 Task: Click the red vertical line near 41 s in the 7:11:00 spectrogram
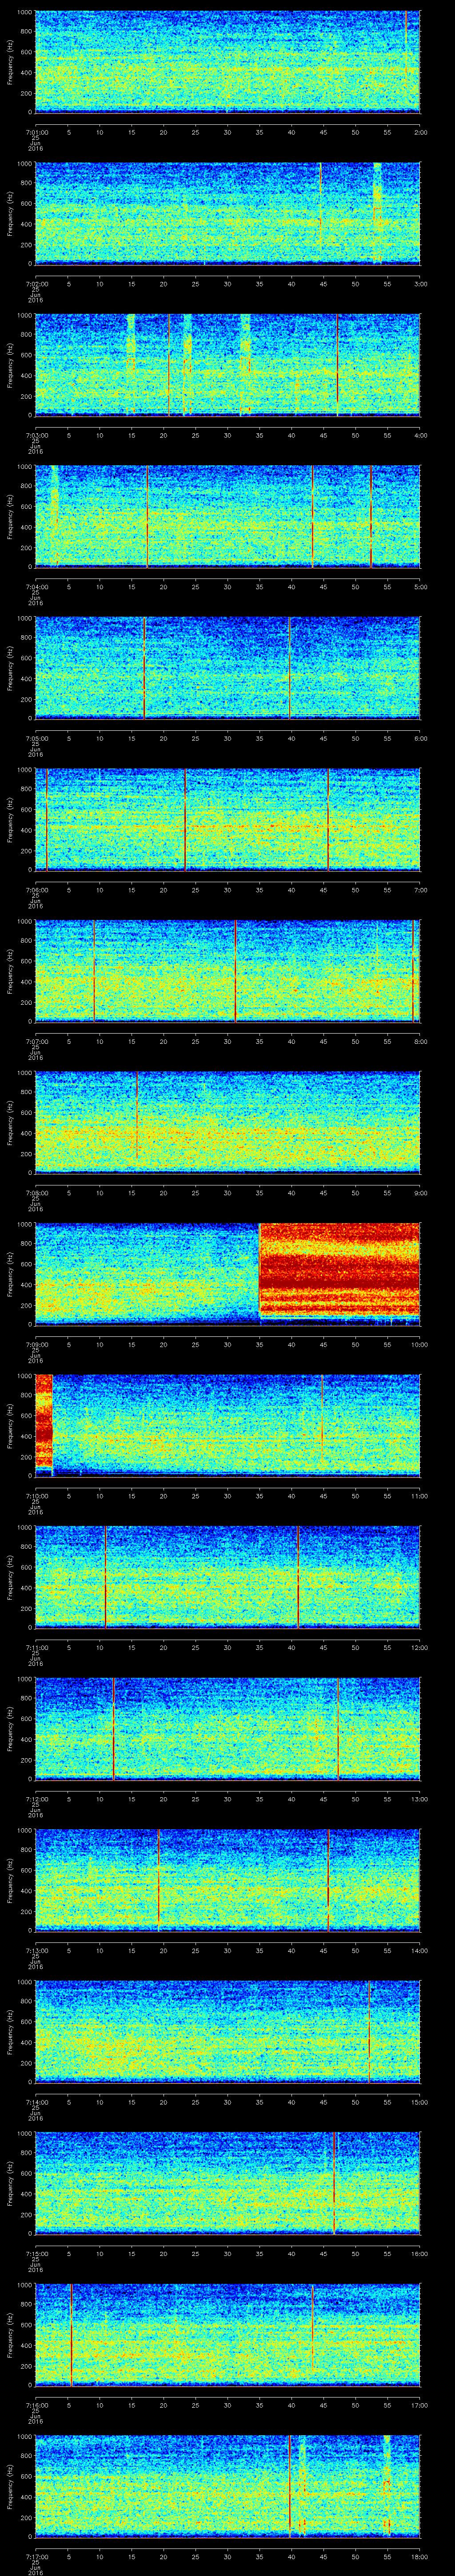click(298, 1576)
